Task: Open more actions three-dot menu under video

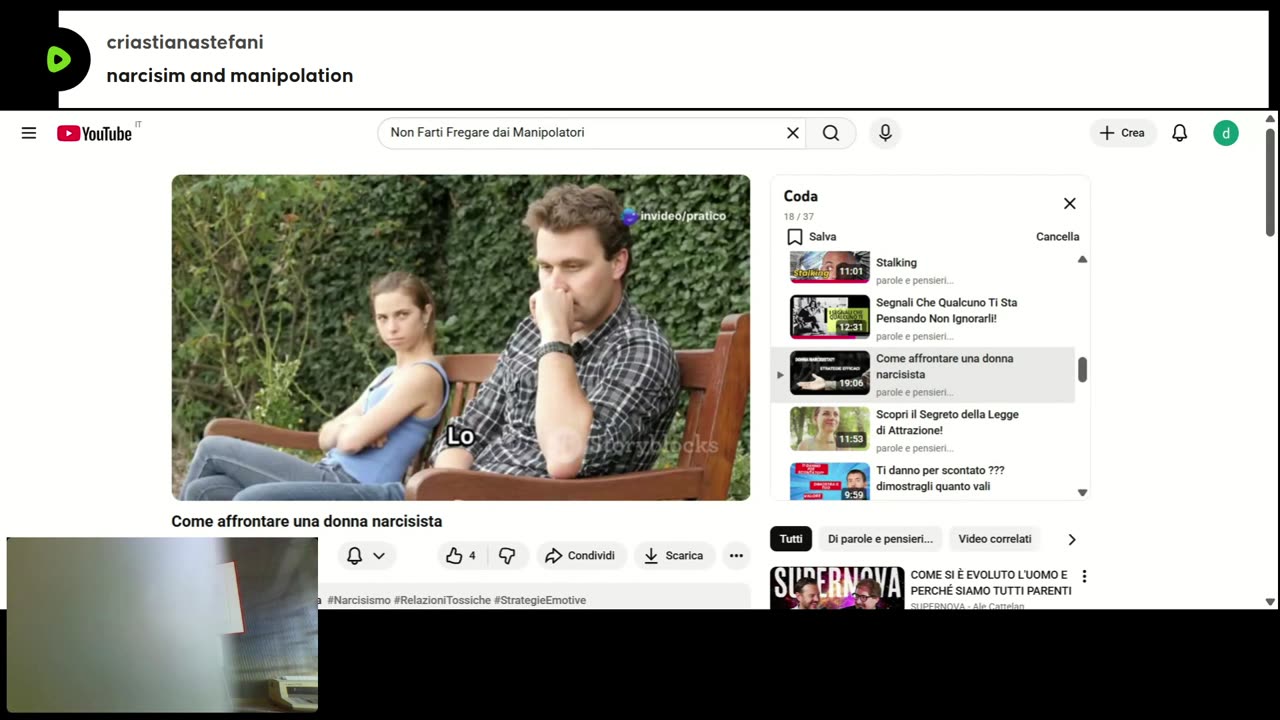Action: pos(736,556)
